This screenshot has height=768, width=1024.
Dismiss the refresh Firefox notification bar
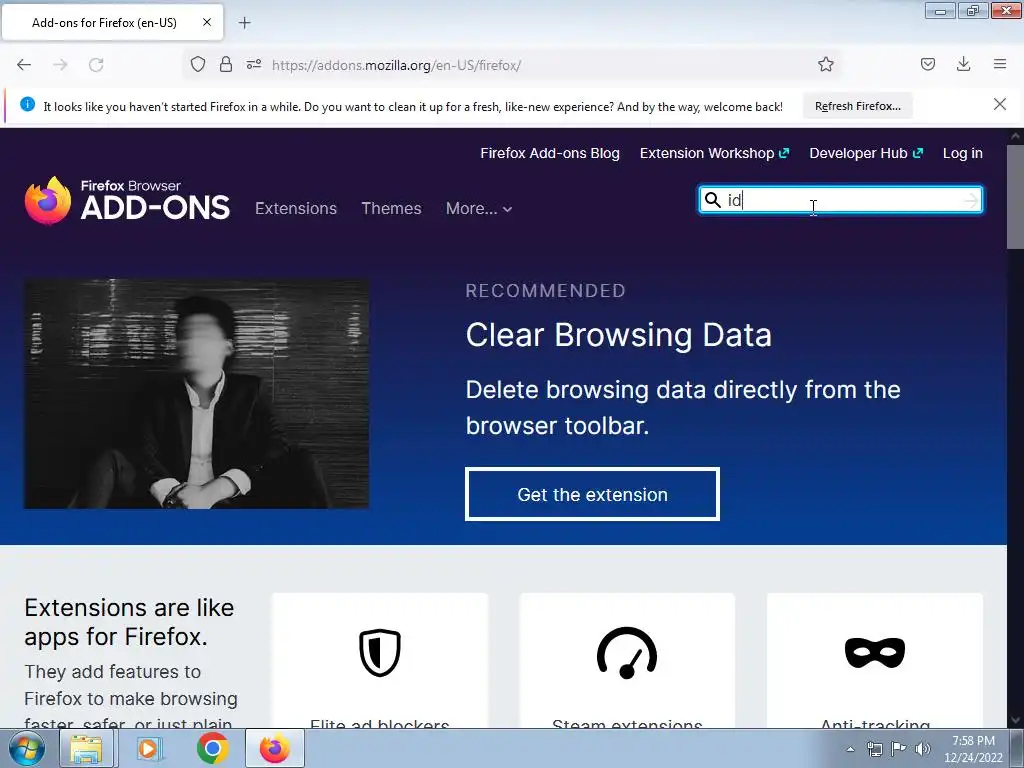999,104
